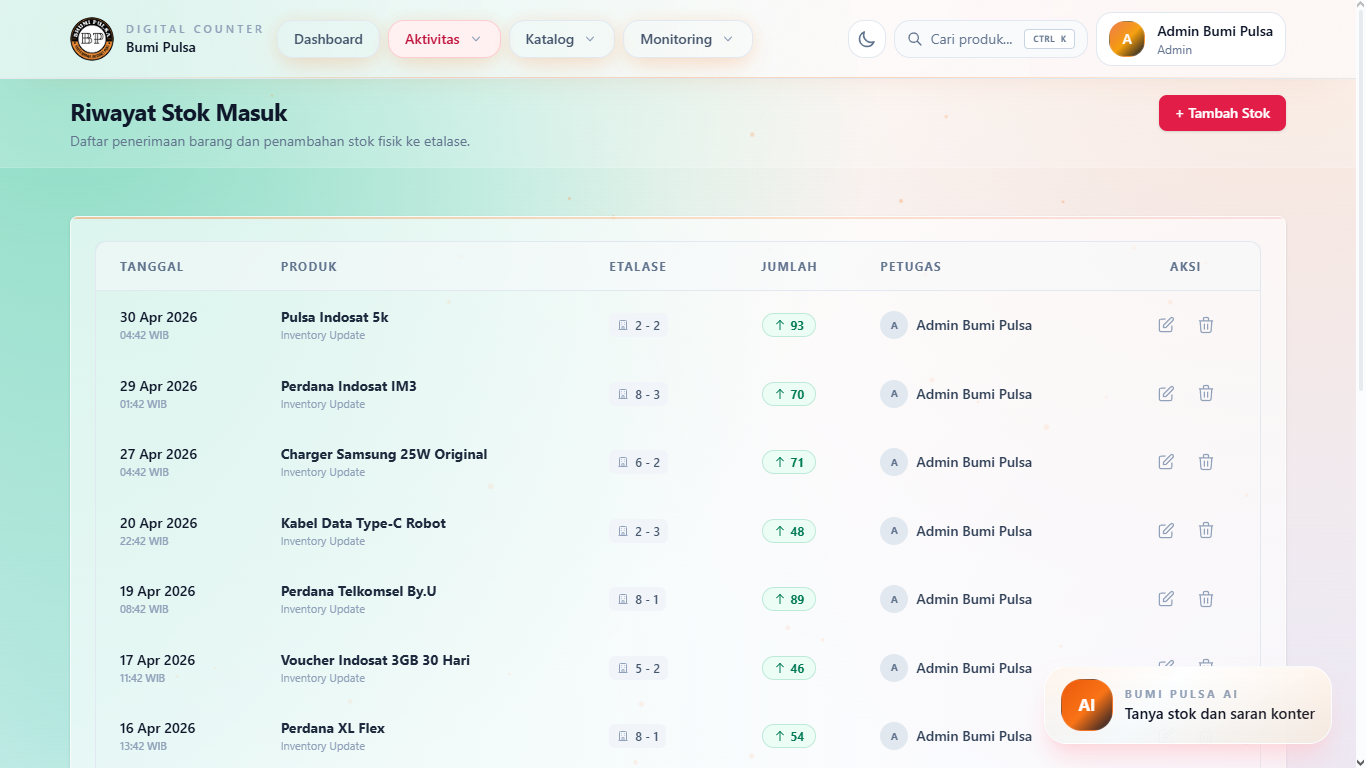Delete the Charger Samsung 25W Original entry

pos(1206,462)
